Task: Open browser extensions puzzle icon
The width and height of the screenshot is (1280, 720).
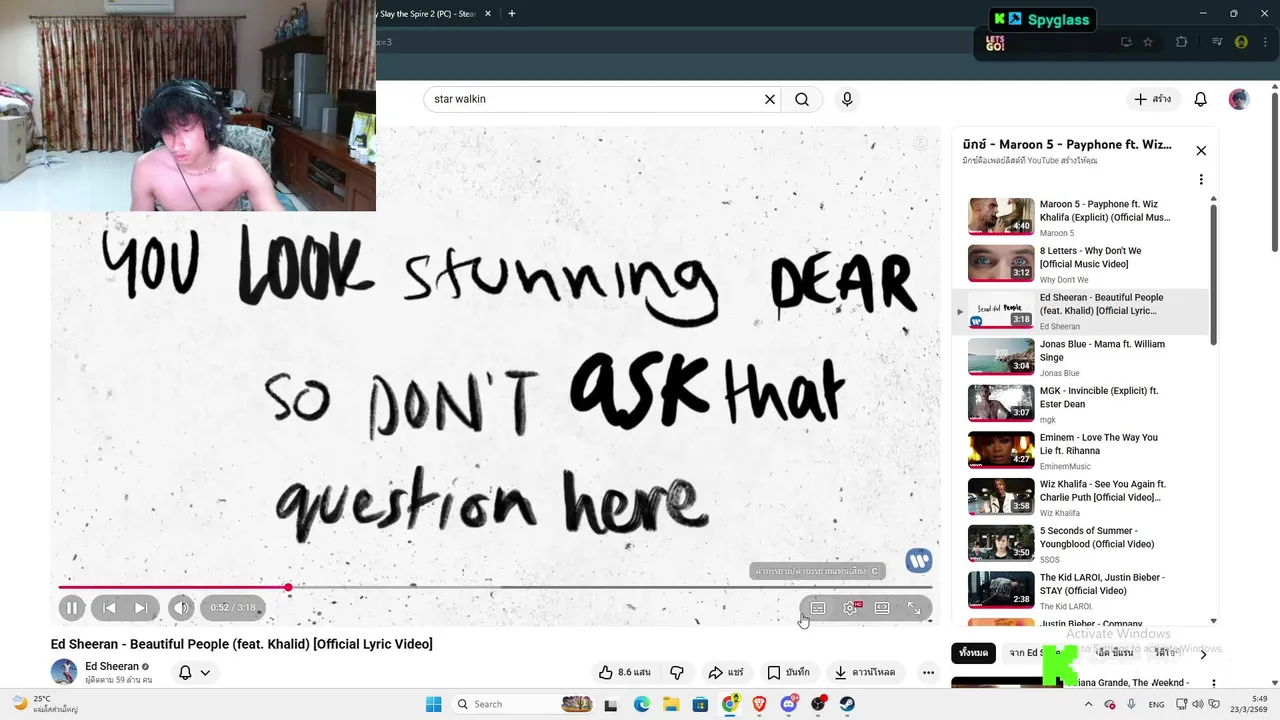Action: [1182, 42]
